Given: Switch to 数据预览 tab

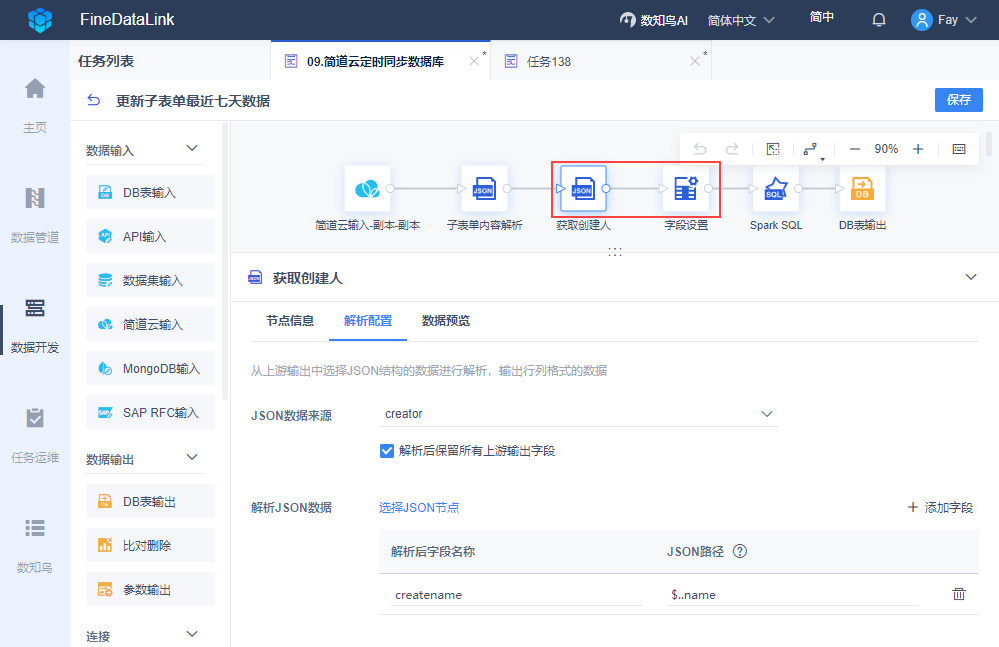Looking at the screenshot, I should [445, 321].
